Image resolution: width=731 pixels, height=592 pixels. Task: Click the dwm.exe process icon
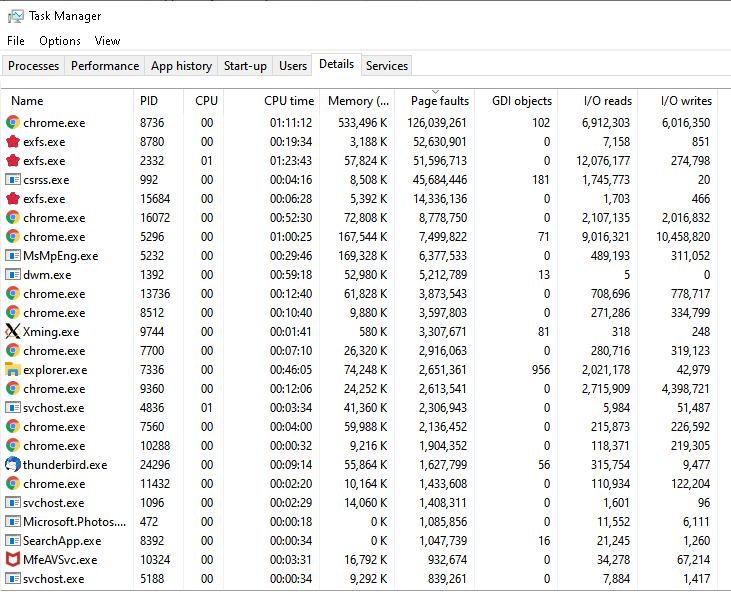[x=13, y=275]
